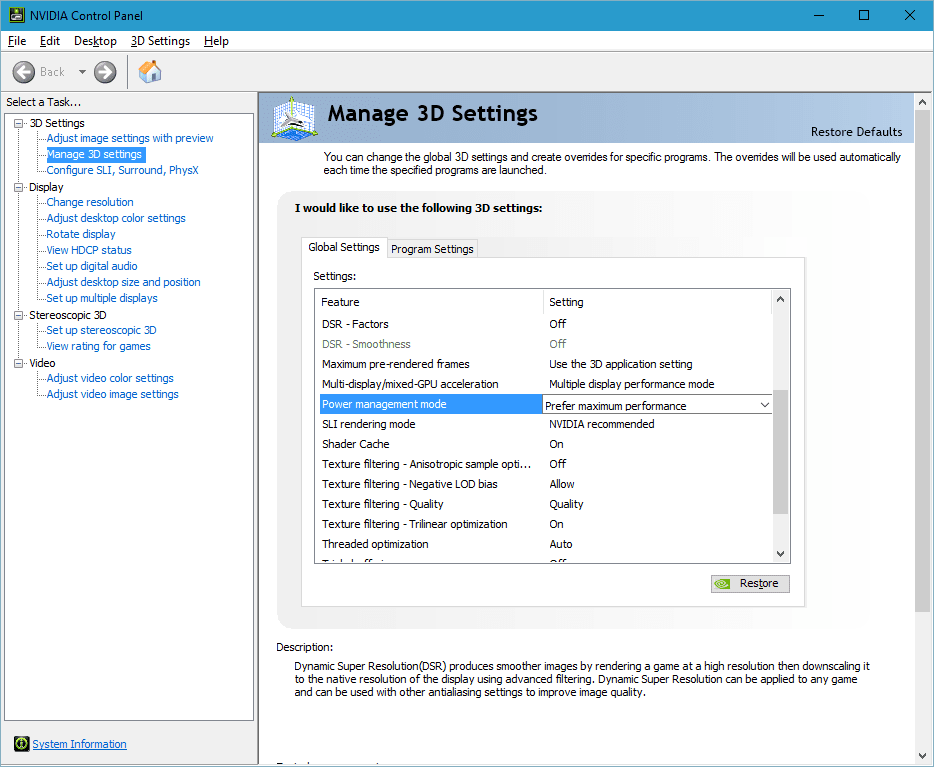Select Texture filtering - Negative LOD bias
The width and height of the screenshot is (934, 767).
546,484
